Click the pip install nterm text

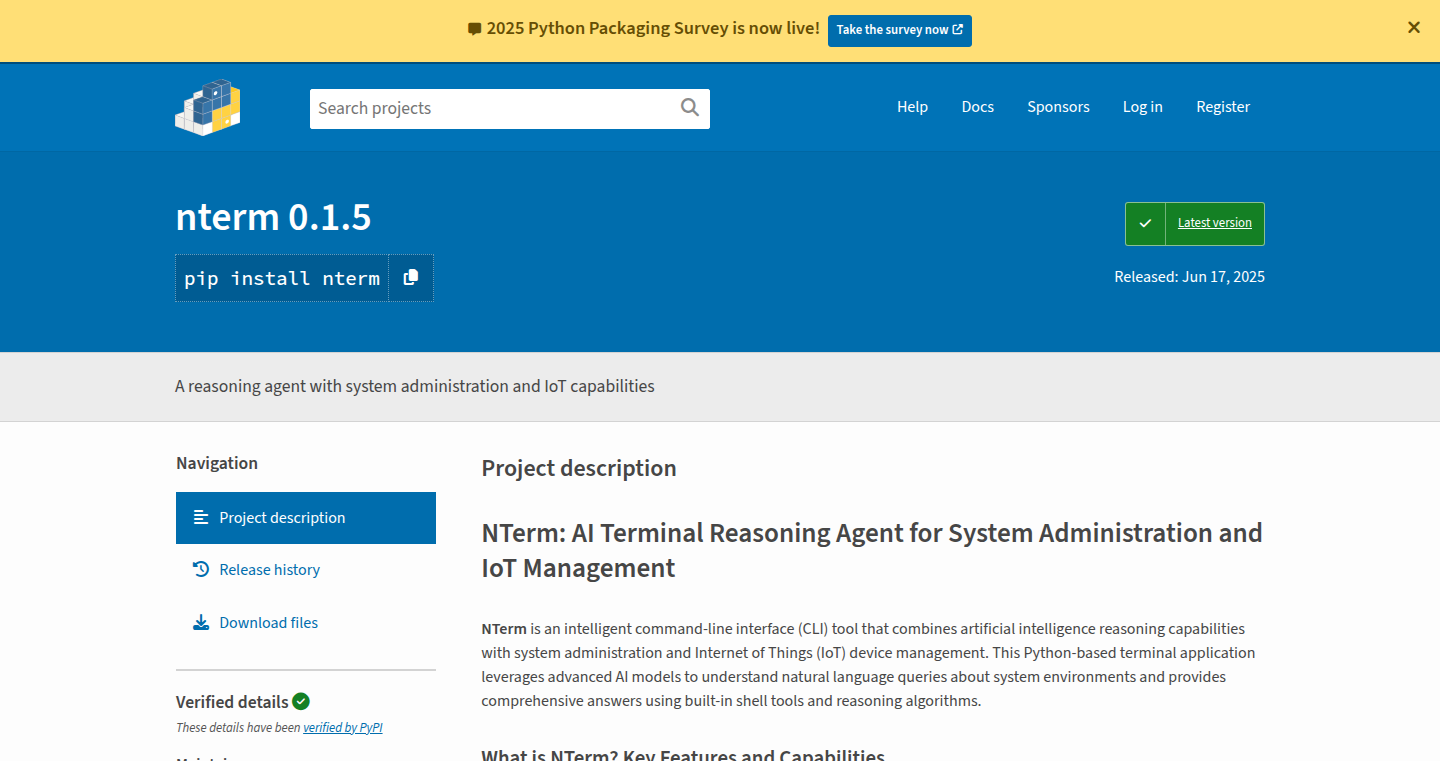click(282, 278)
